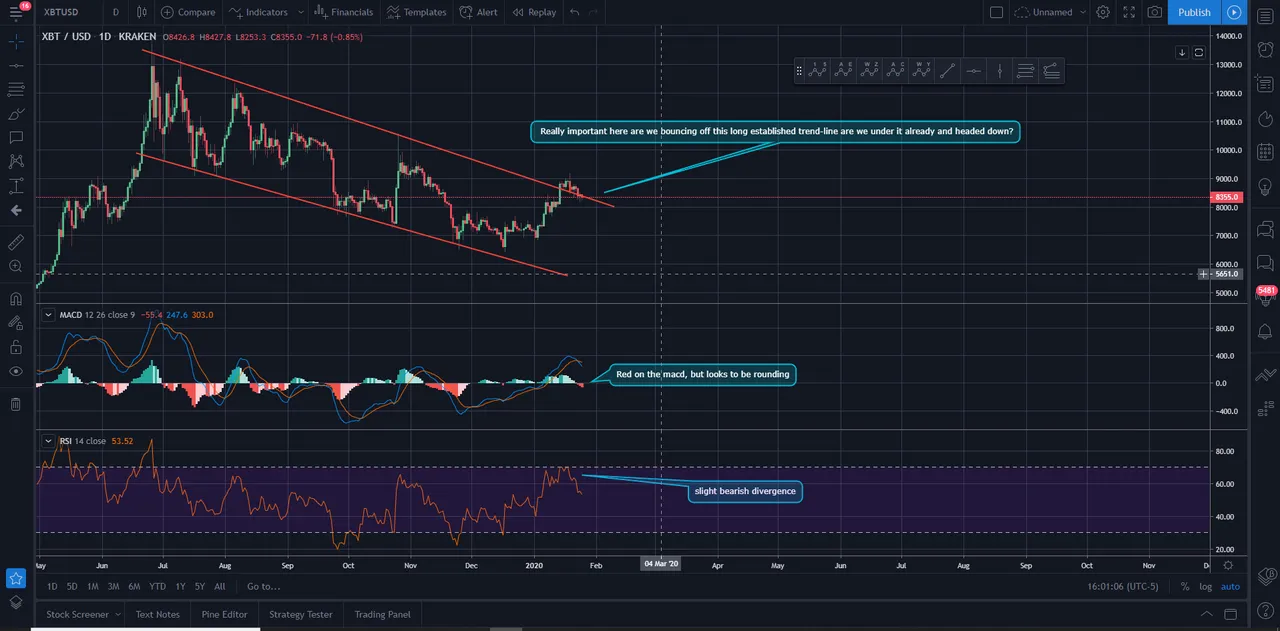Activate the zoom in tool

click(x=15, y=266)
